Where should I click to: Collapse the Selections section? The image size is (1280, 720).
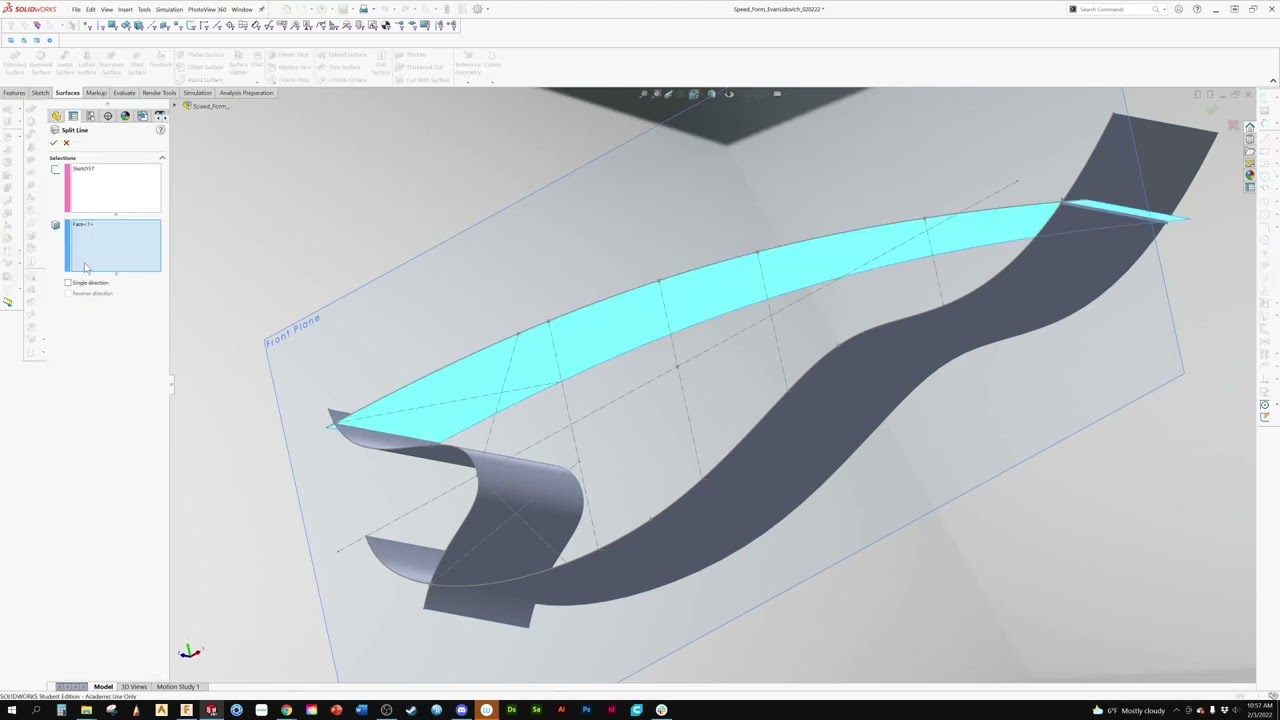coord(162,158)
